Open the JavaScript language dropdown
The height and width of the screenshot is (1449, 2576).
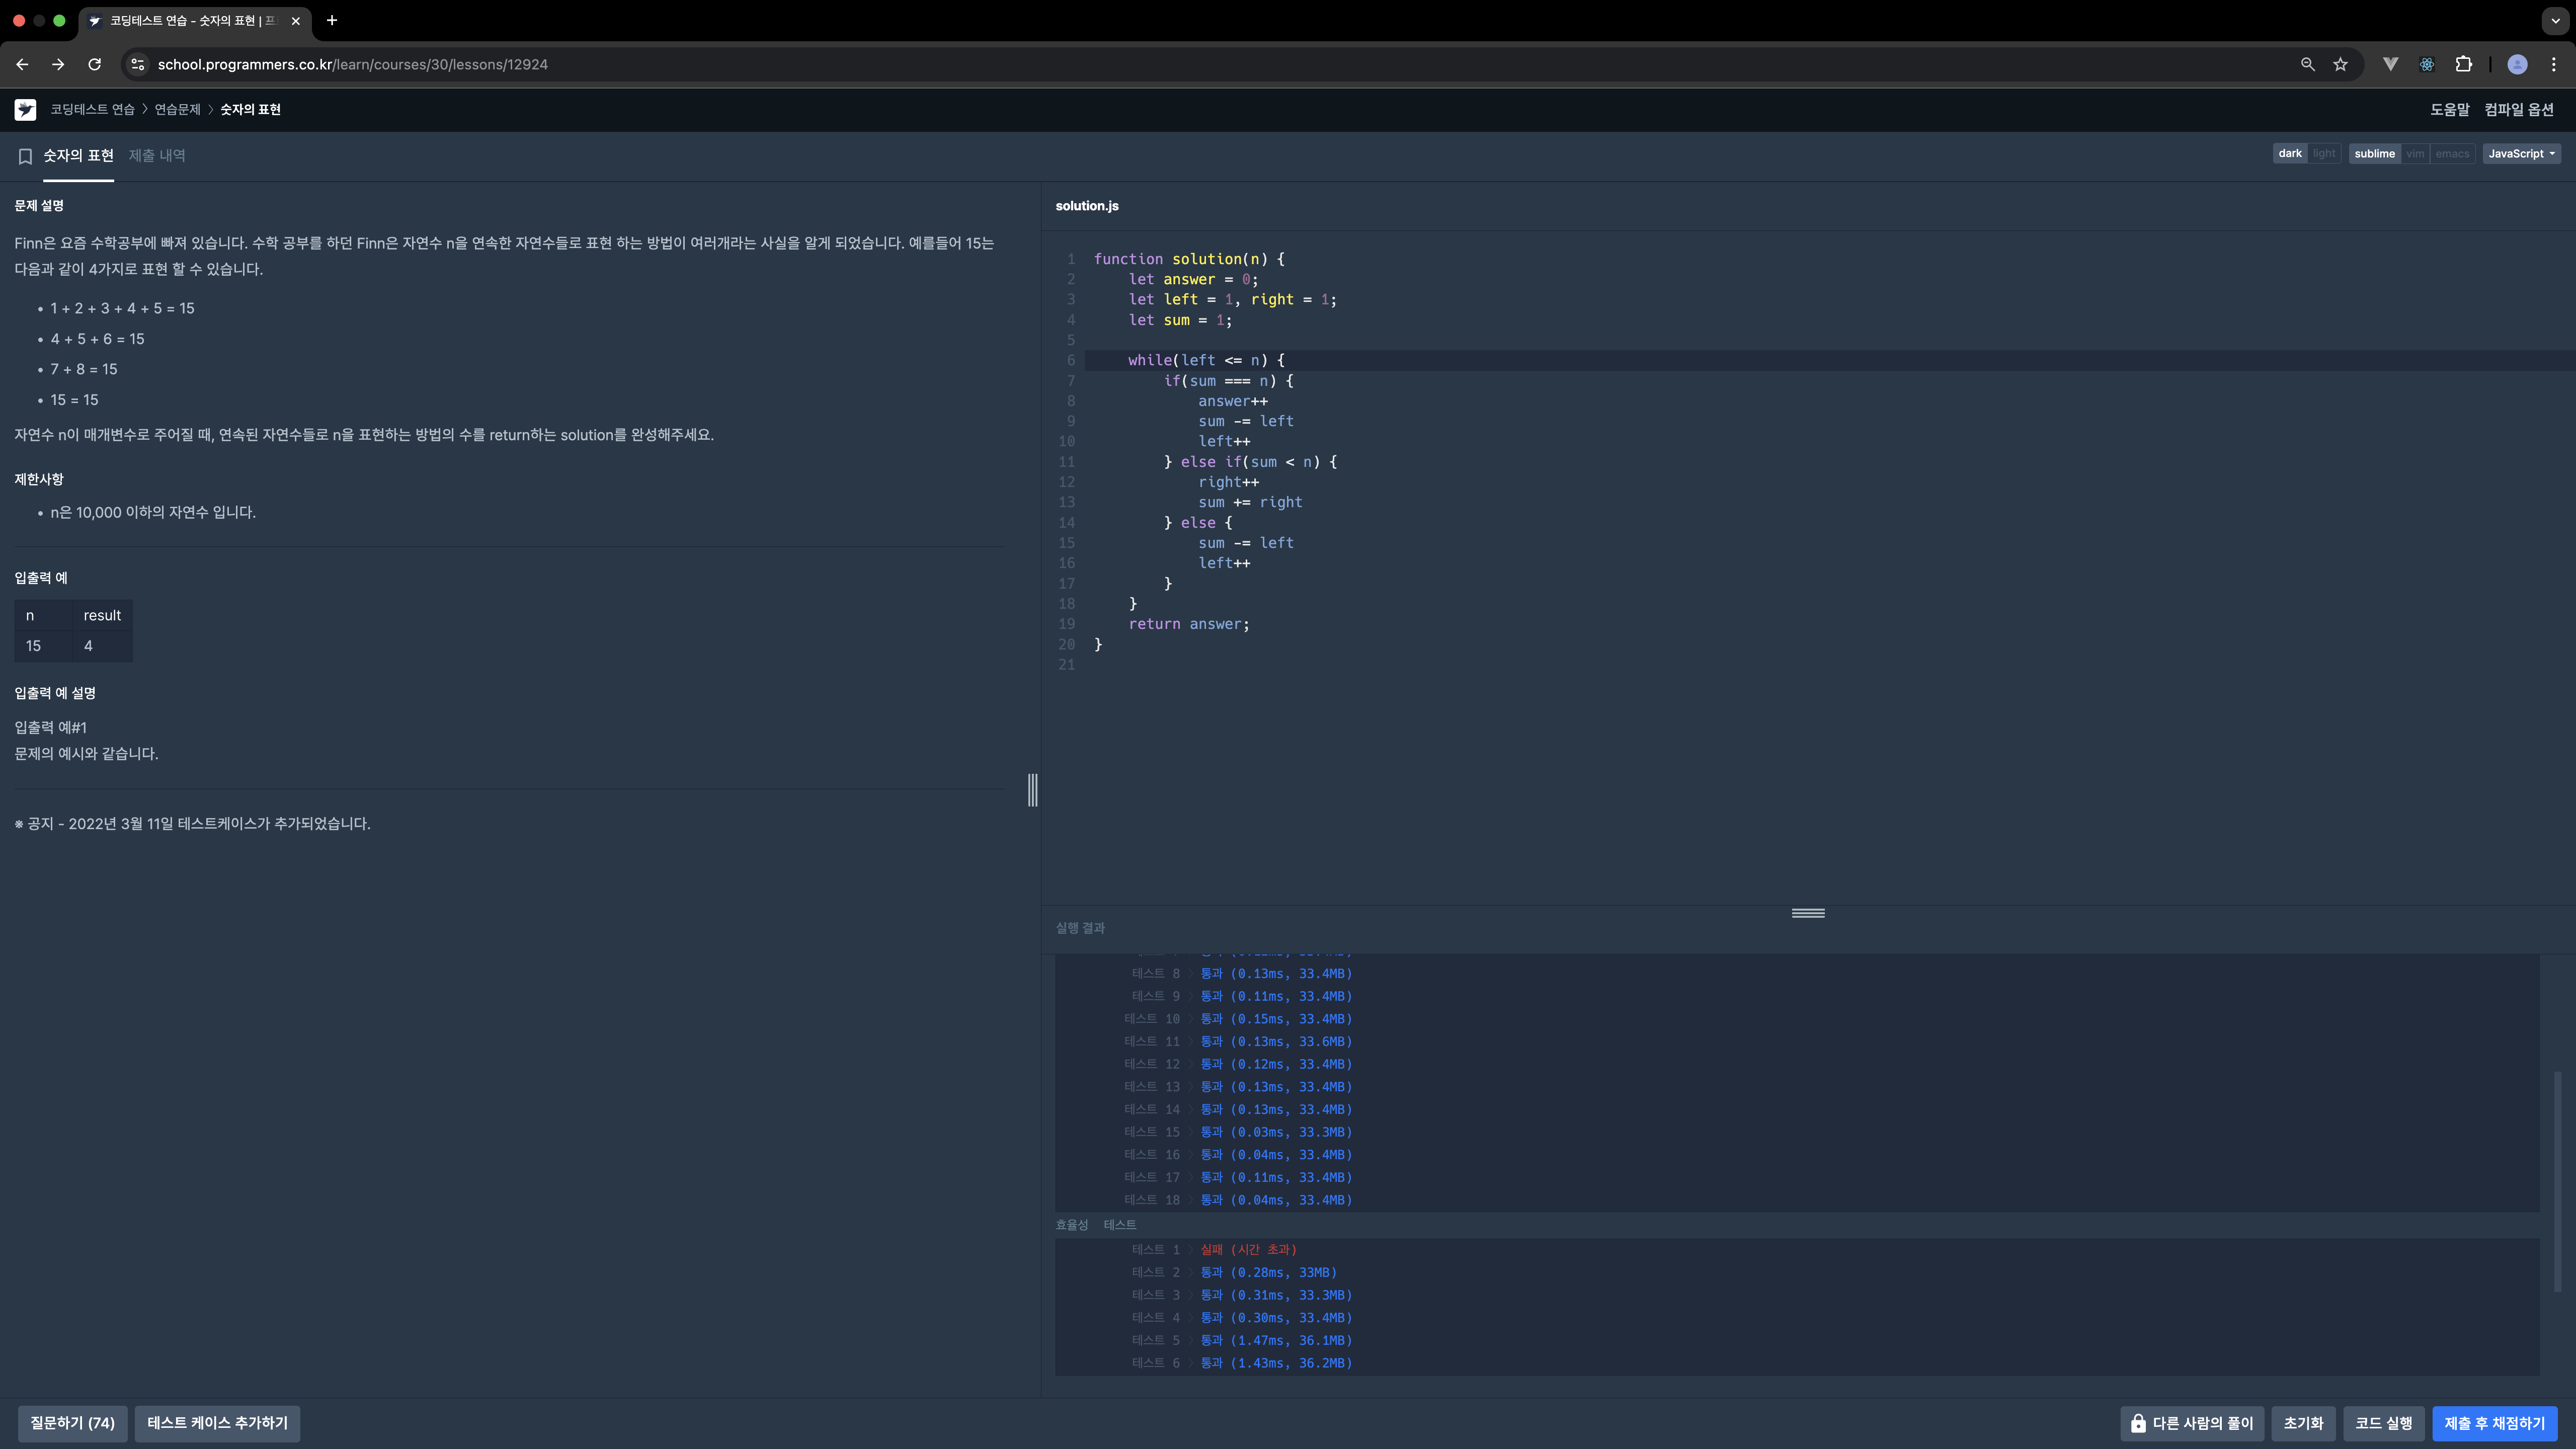[2521, 154]
